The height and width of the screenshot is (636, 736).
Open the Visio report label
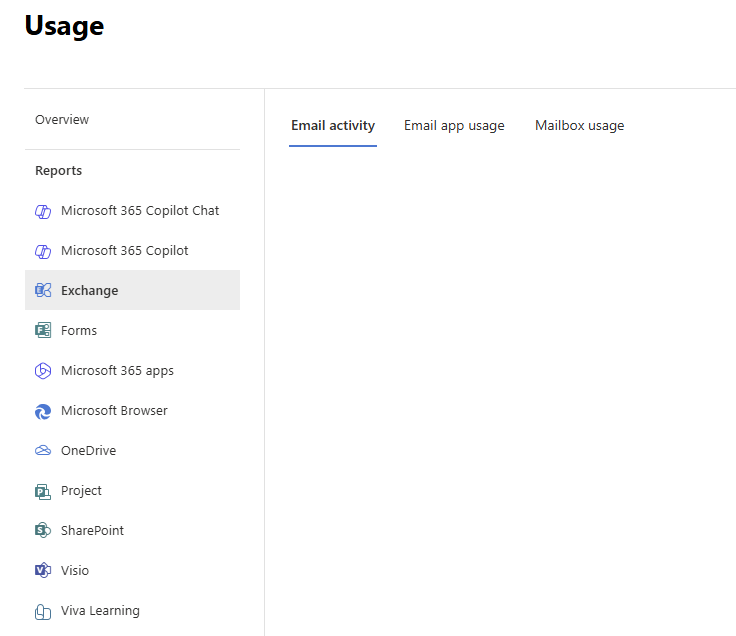pyautogui.click(x=75, y=570)
